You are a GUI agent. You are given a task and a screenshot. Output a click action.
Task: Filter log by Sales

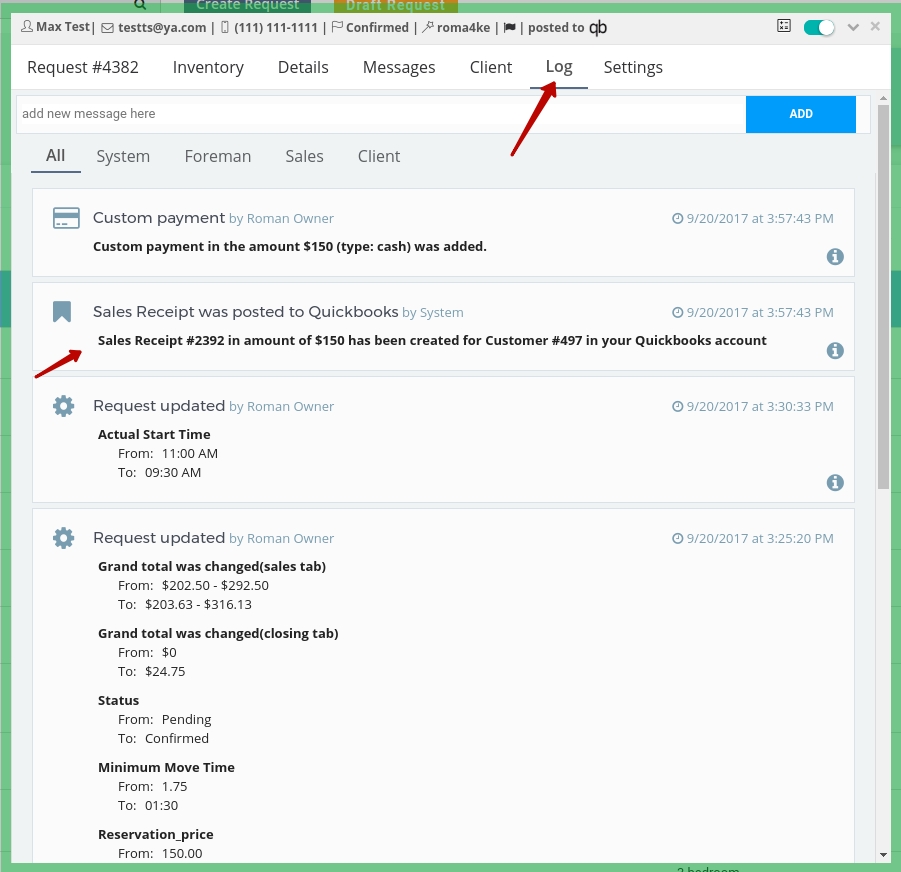(305, 156)
